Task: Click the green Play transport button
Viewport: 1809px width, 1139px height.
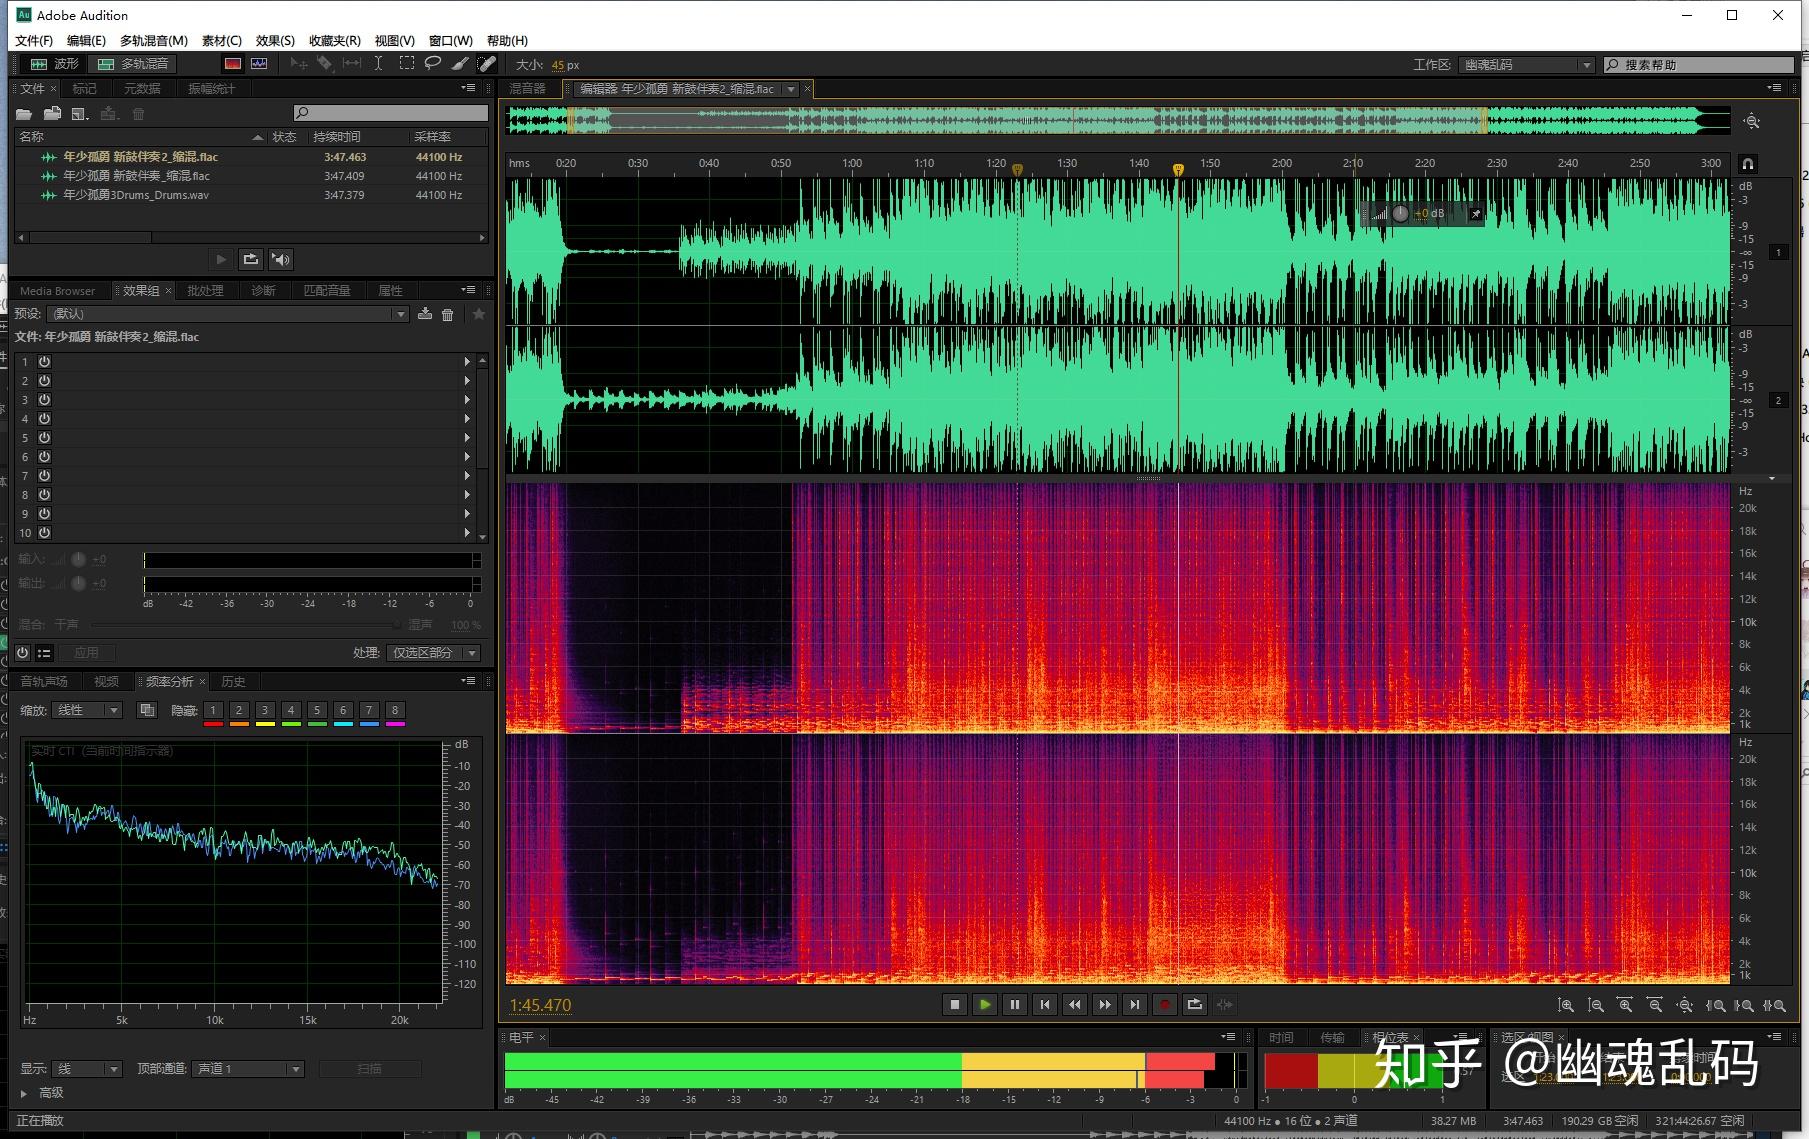Action: (984, 1005)
